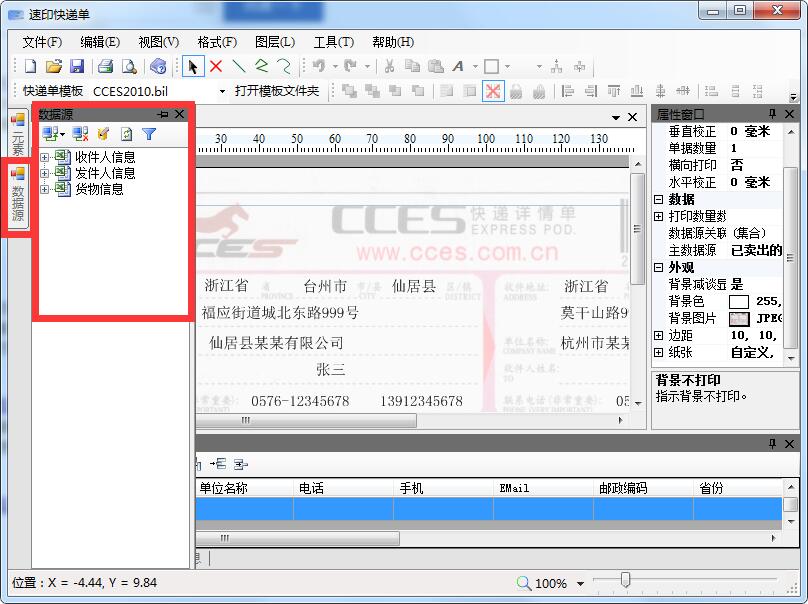Toggle the highlighted red cross grid button
The width and height of the screenshot is (808, 604).
(x=493, y=91)
